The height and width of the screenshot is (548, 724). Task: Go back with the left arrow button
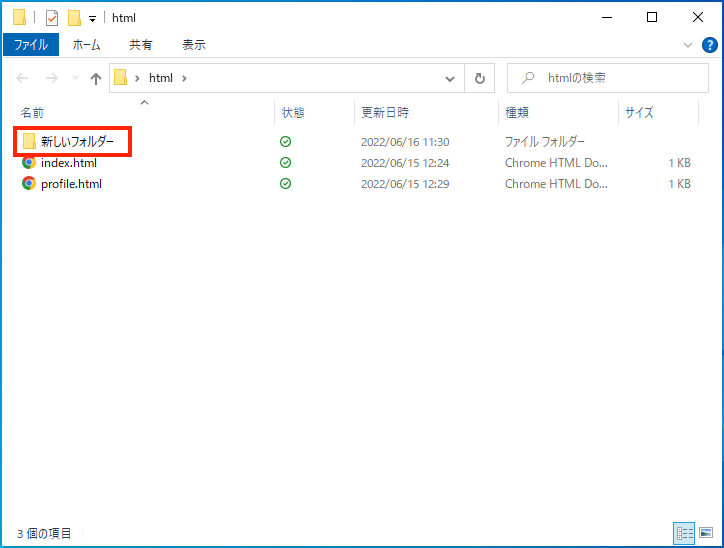coord(22,78)
